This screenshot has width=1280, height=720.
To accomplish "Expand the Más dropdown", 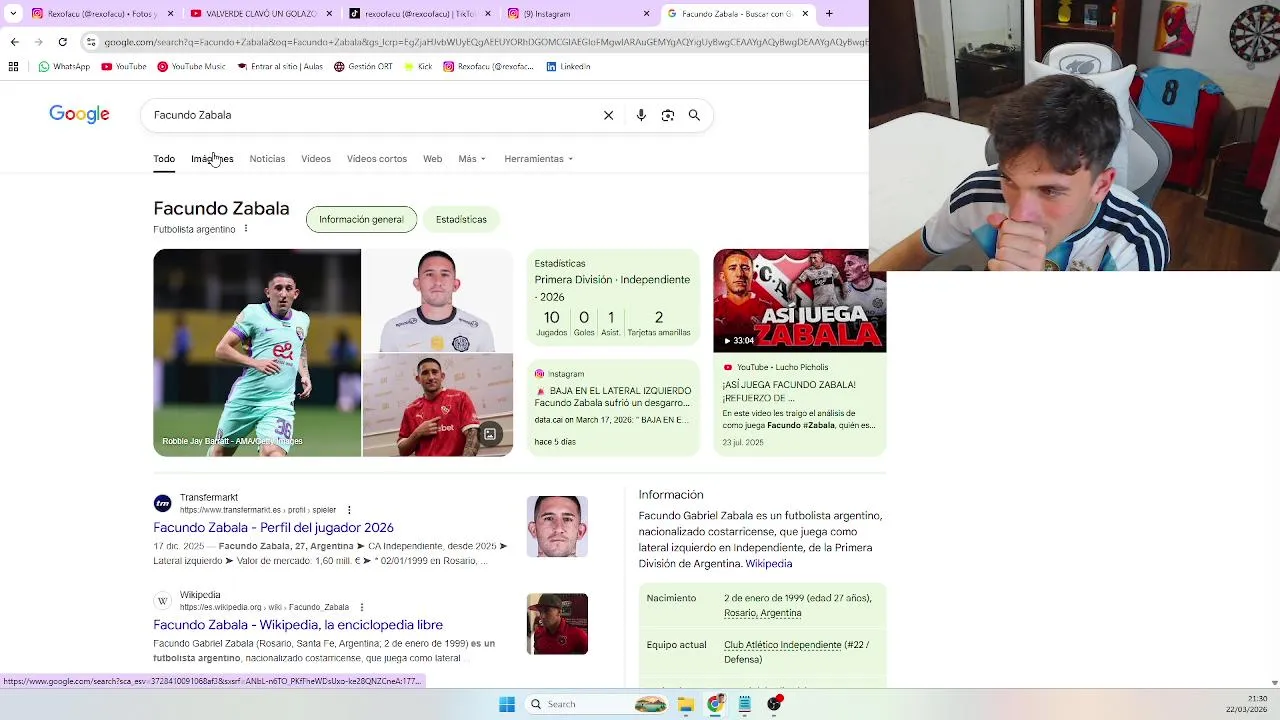I will [x=472, y=159].
